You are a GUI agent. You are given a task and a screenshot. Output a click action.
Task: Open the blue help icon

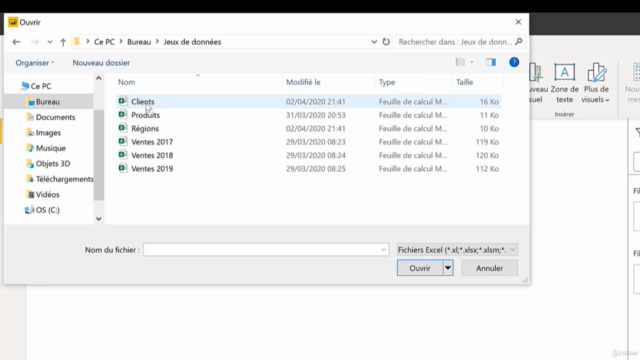(x=514, y=62)
